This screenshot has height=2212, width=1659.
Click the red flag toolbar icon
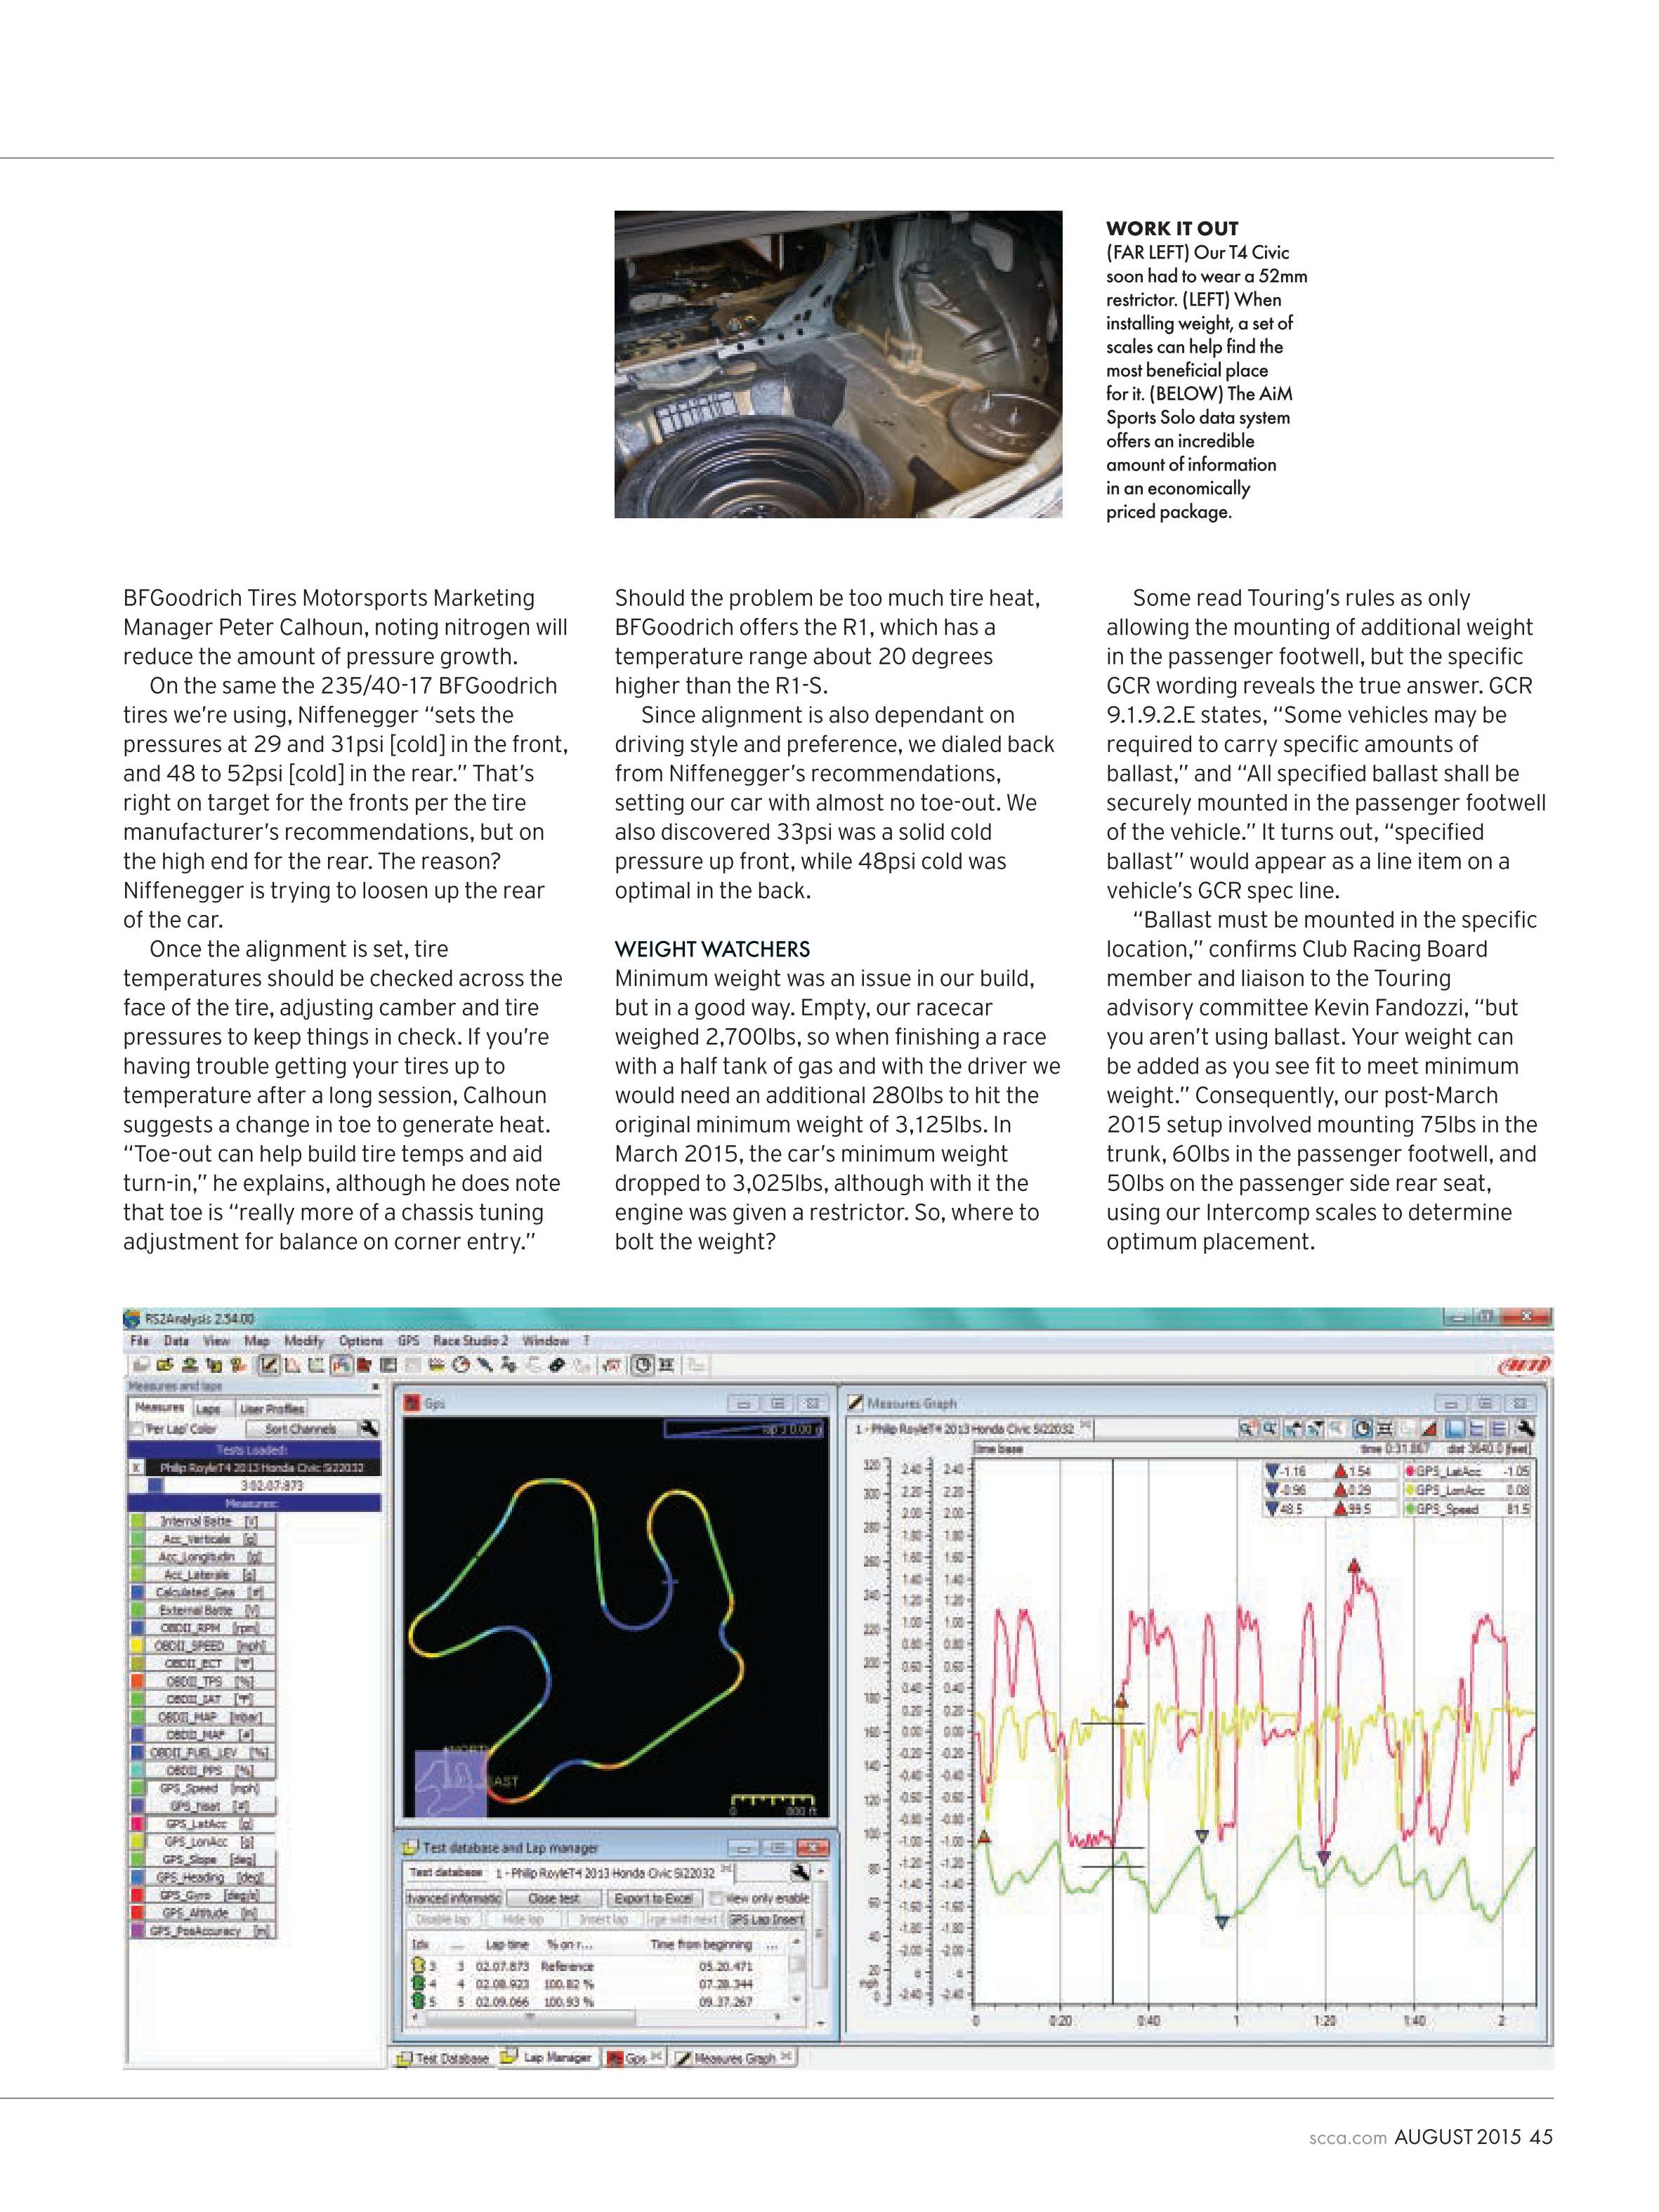(364, 1365)
